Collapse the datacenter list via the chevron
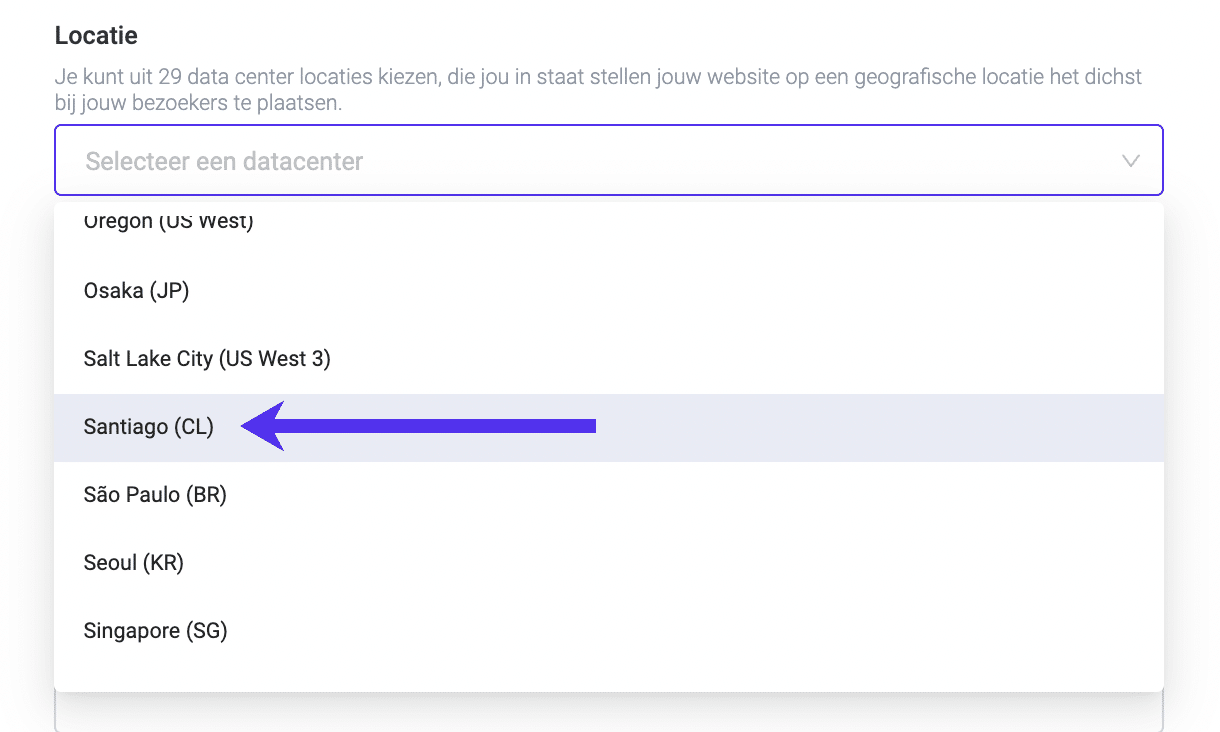The width and height of the screenshot is (1220, 732). click(1130, 160)
